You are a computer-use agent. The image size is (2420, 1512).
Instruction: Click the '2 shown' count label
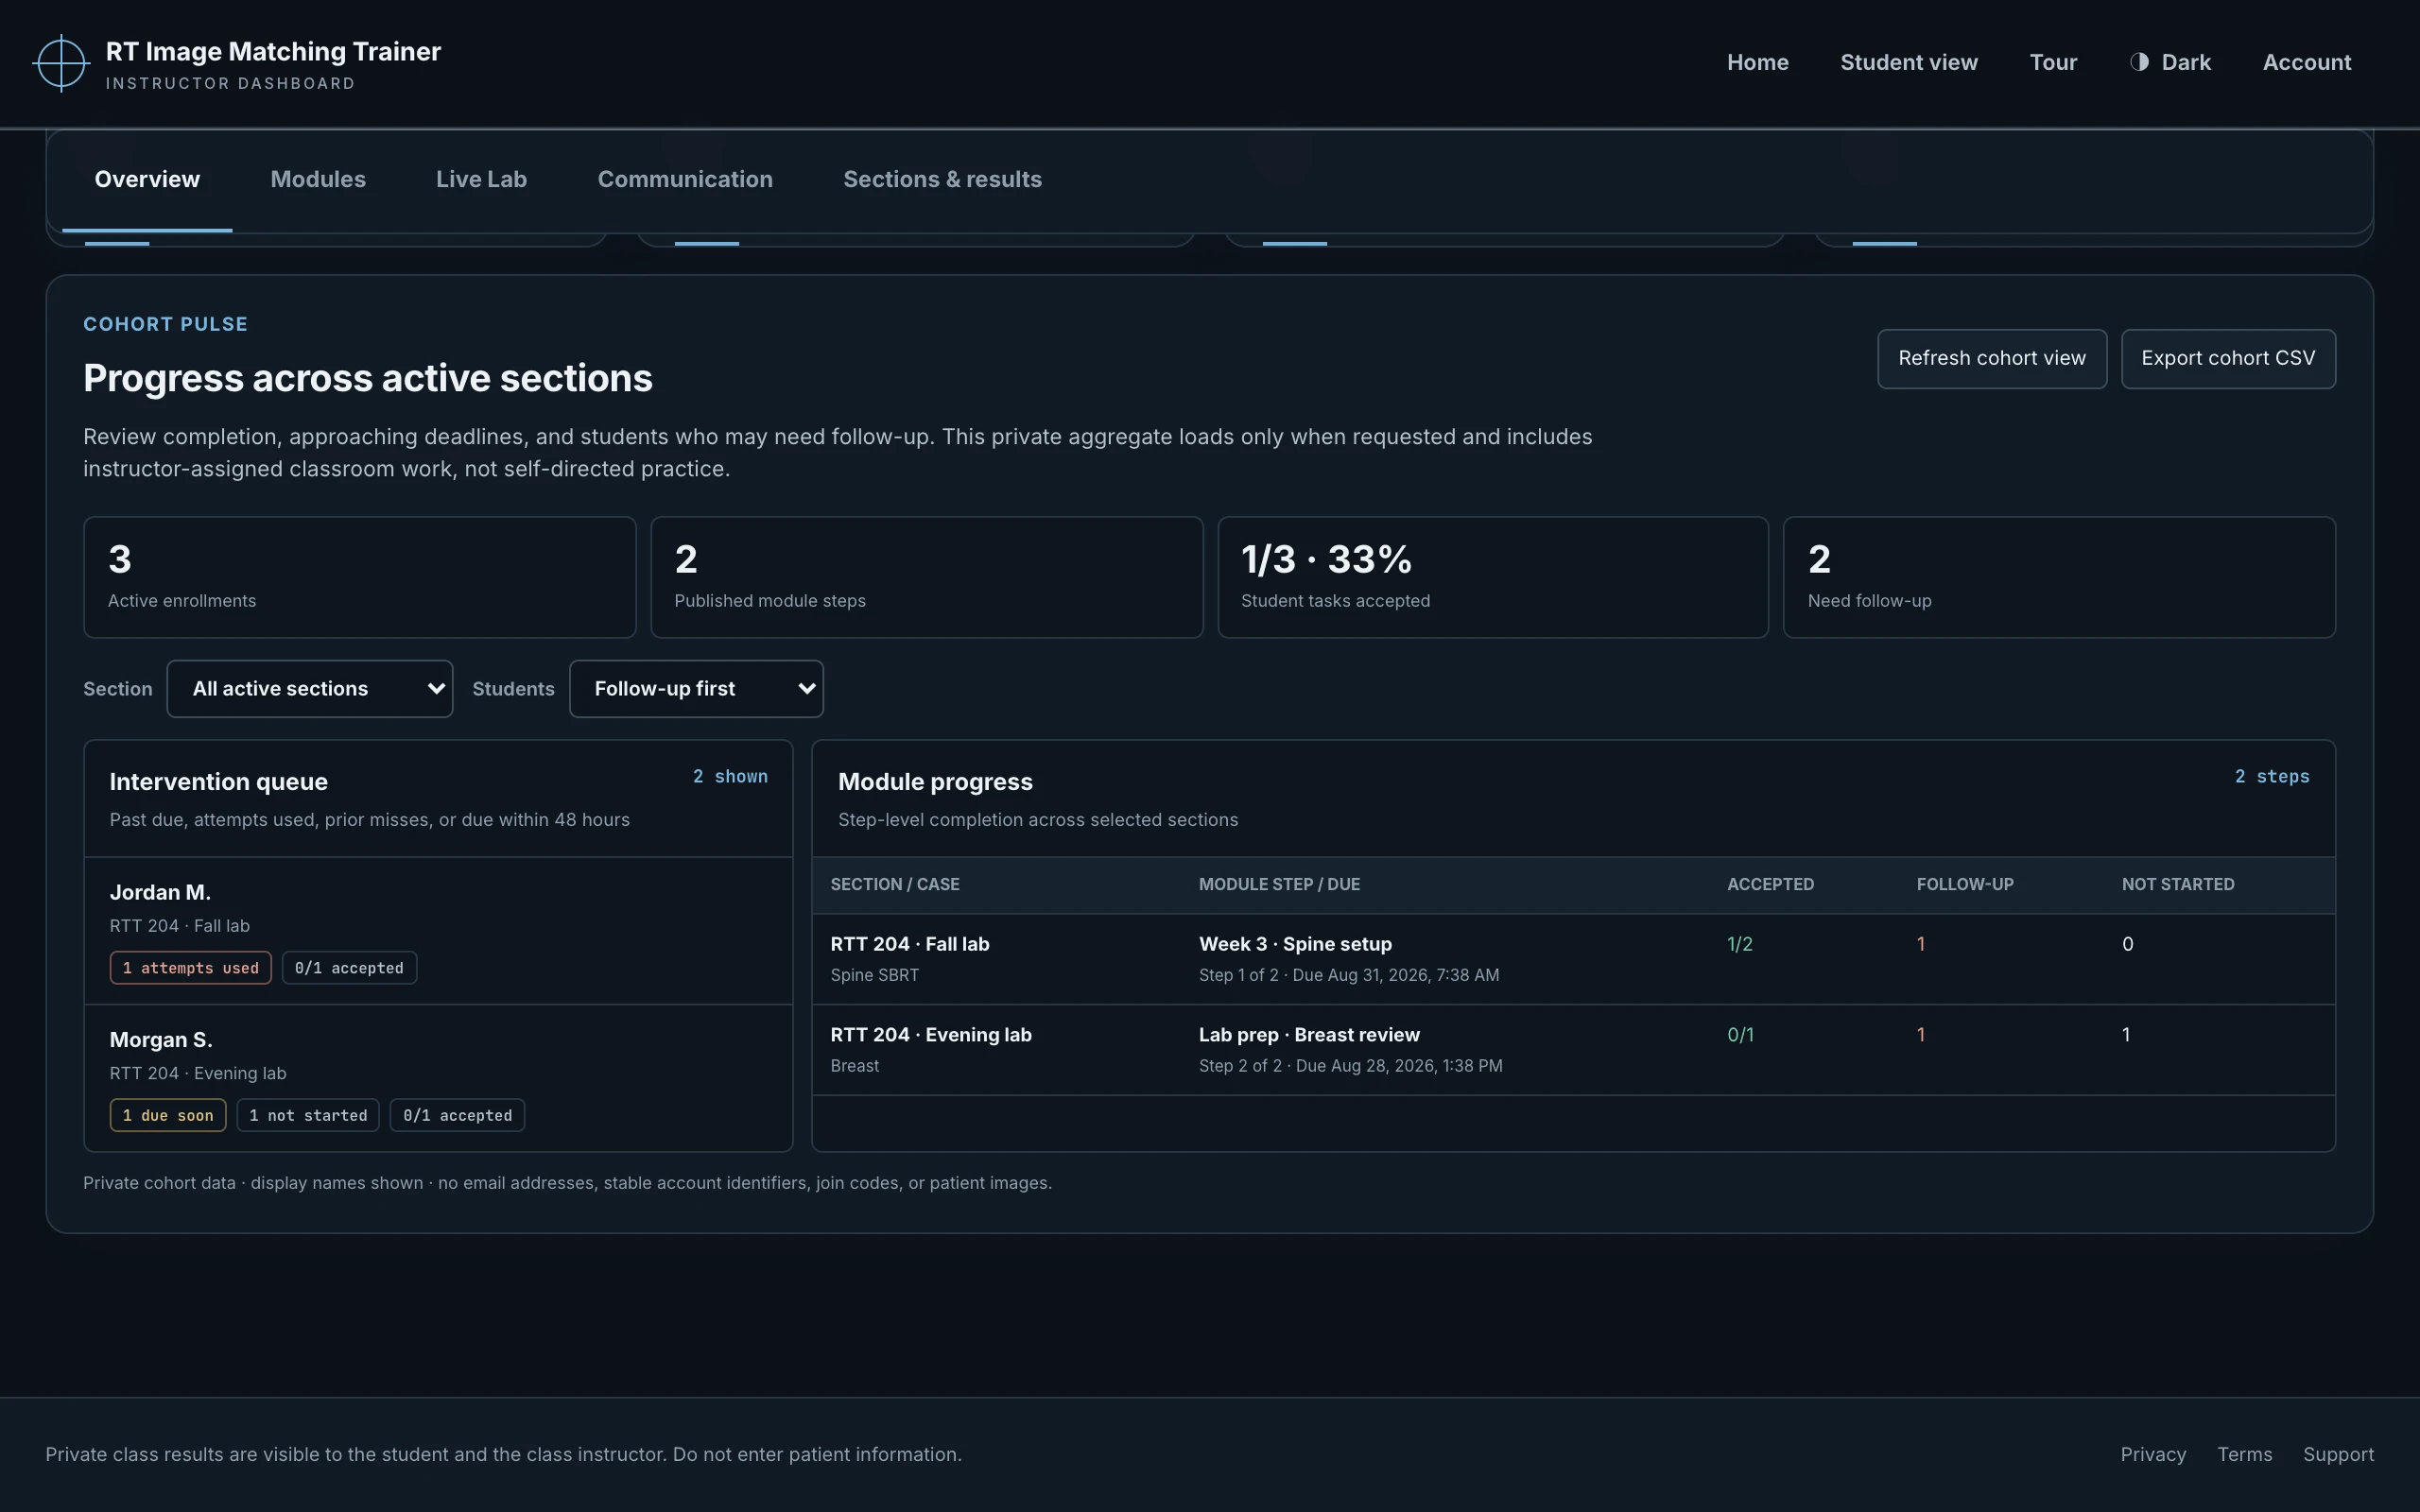click(730, 777)
